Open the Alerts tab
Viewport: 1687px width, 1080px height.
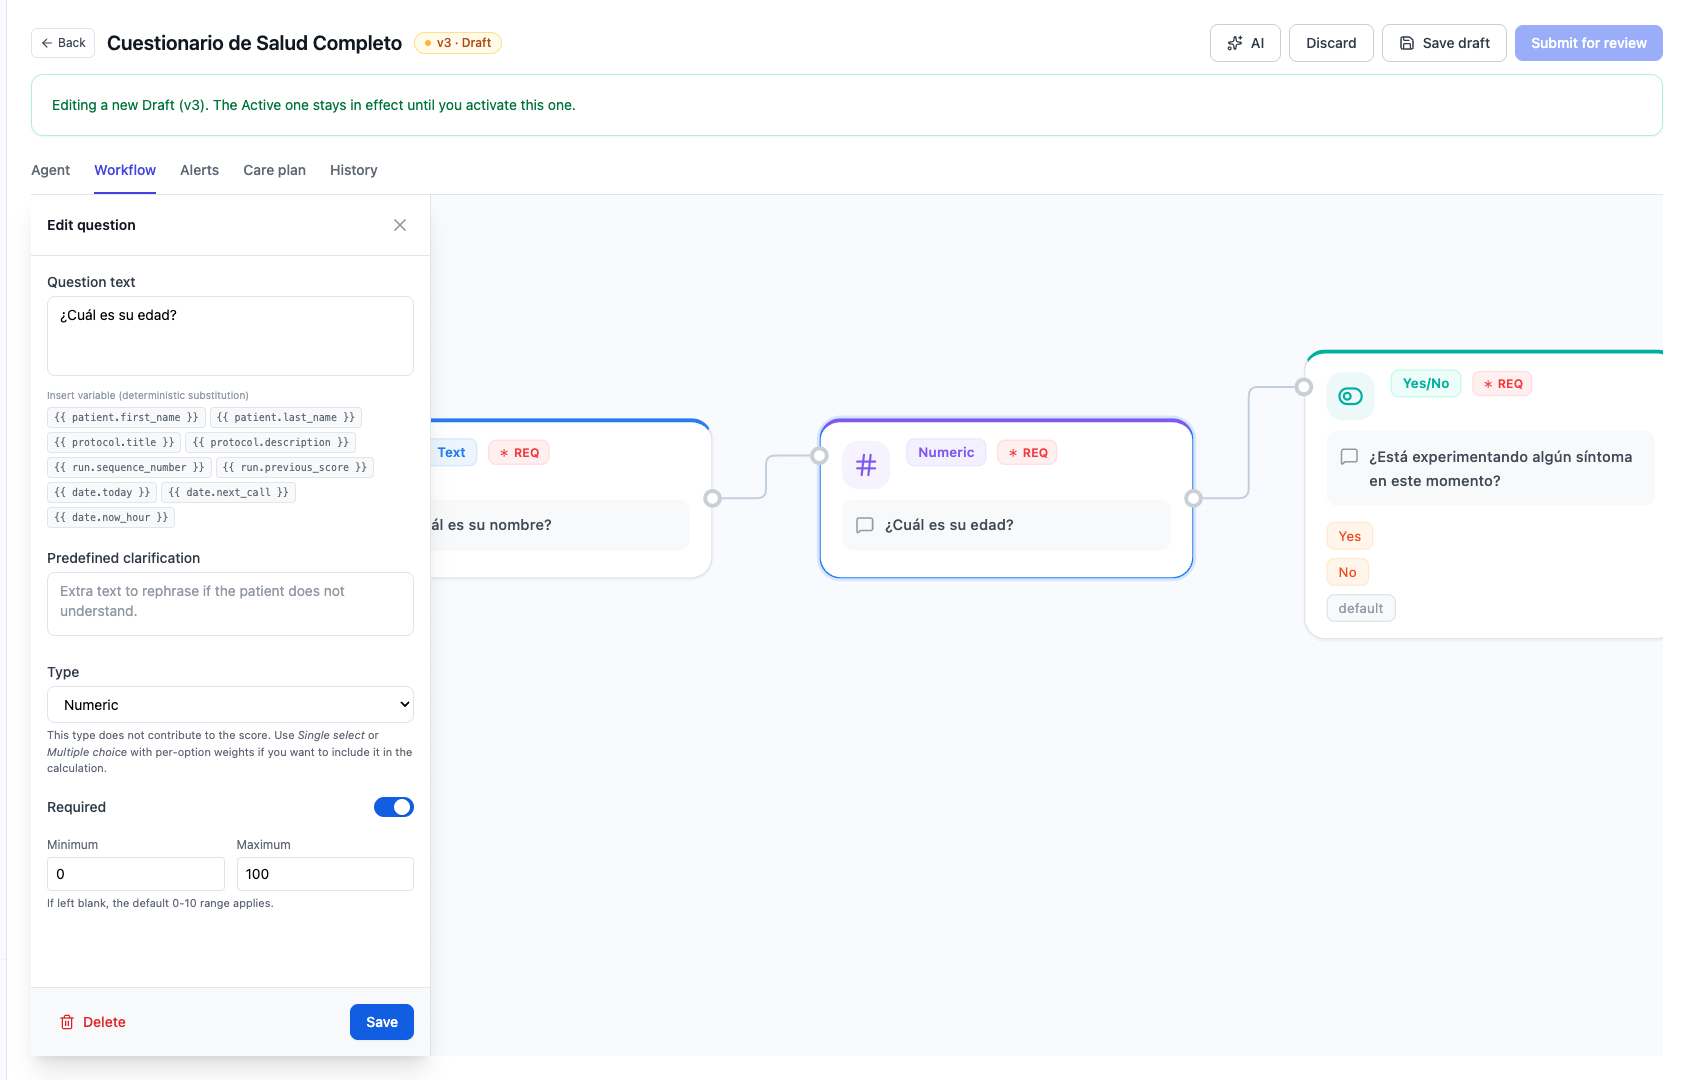click(x=199, y=170)
